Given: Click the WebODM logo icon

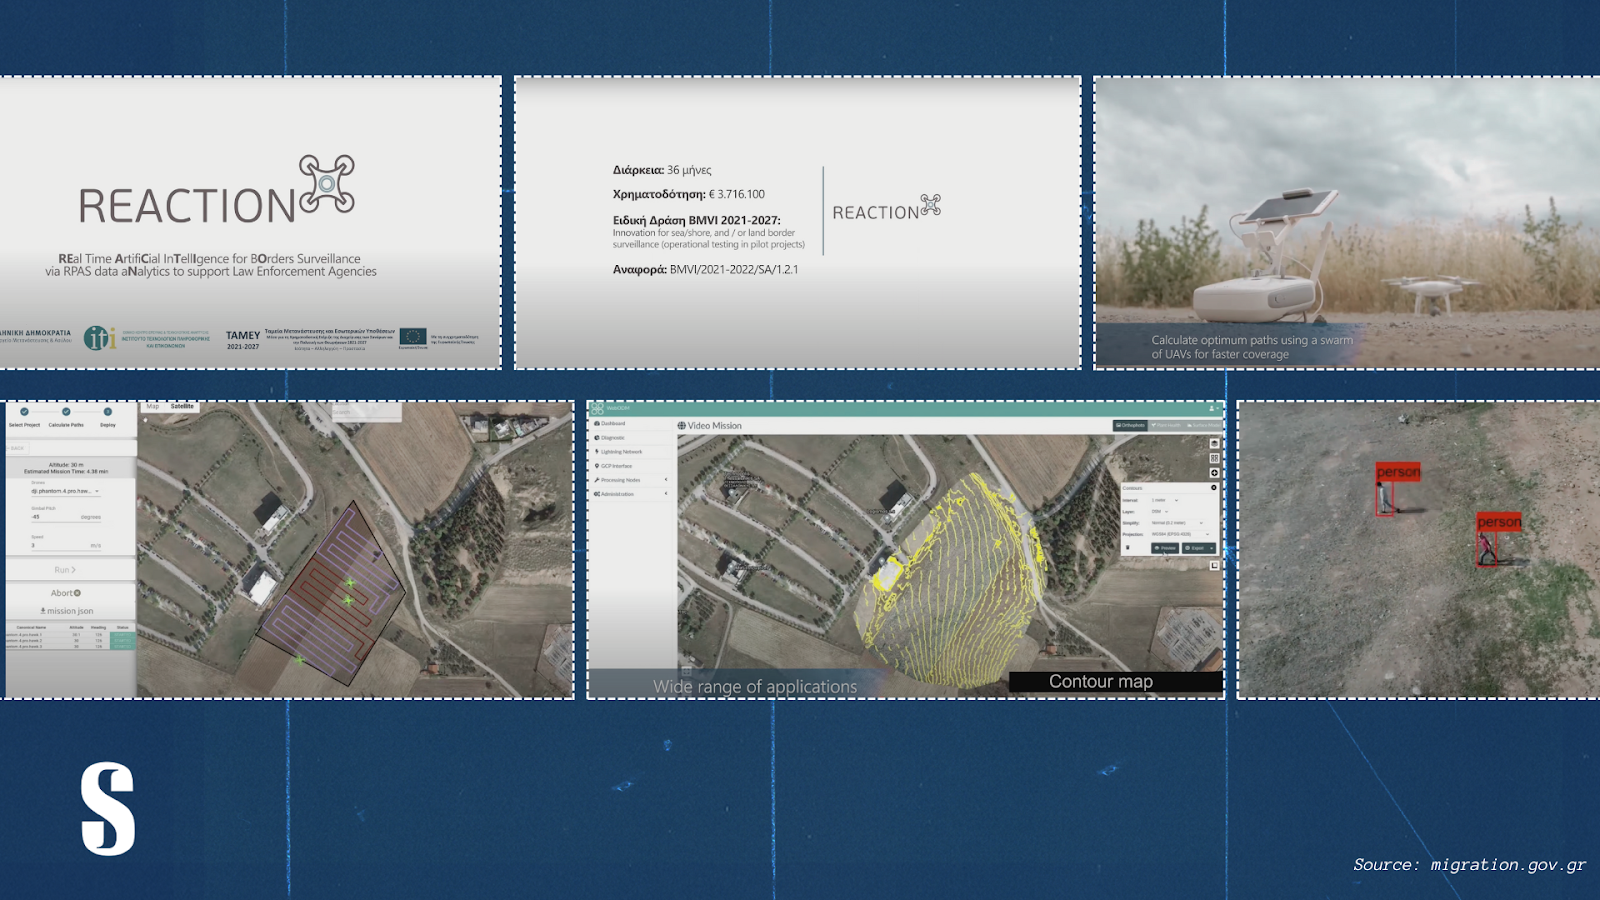Looking at the screenshot, I should [x=598, y=408].
